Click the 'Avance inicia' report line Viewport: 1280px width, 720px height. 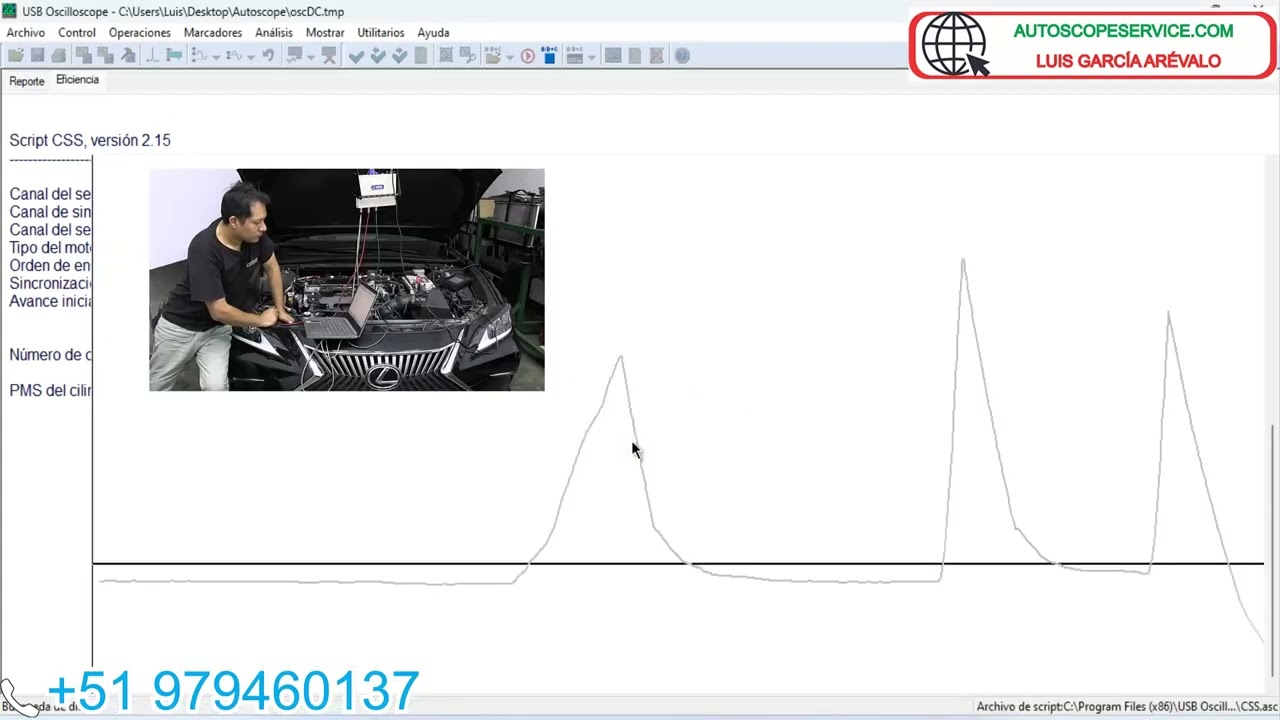pos(50,302)
